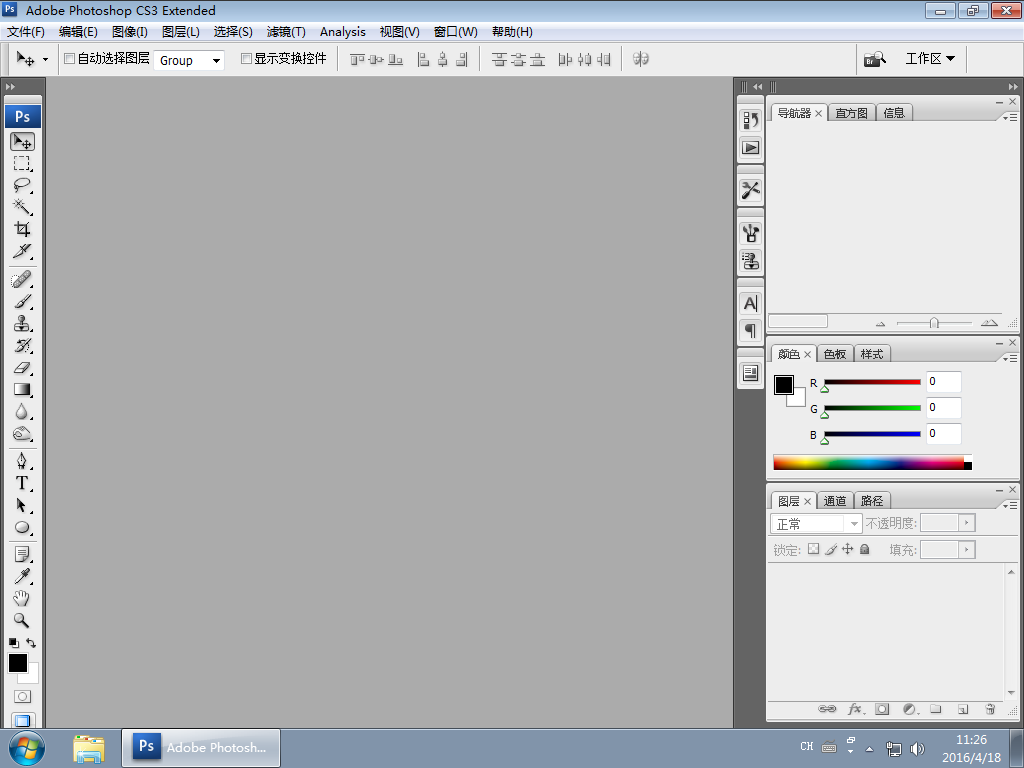Enable 自动选择图层 checkbox
Screen dimensions: 1024x768
point(70,59)
